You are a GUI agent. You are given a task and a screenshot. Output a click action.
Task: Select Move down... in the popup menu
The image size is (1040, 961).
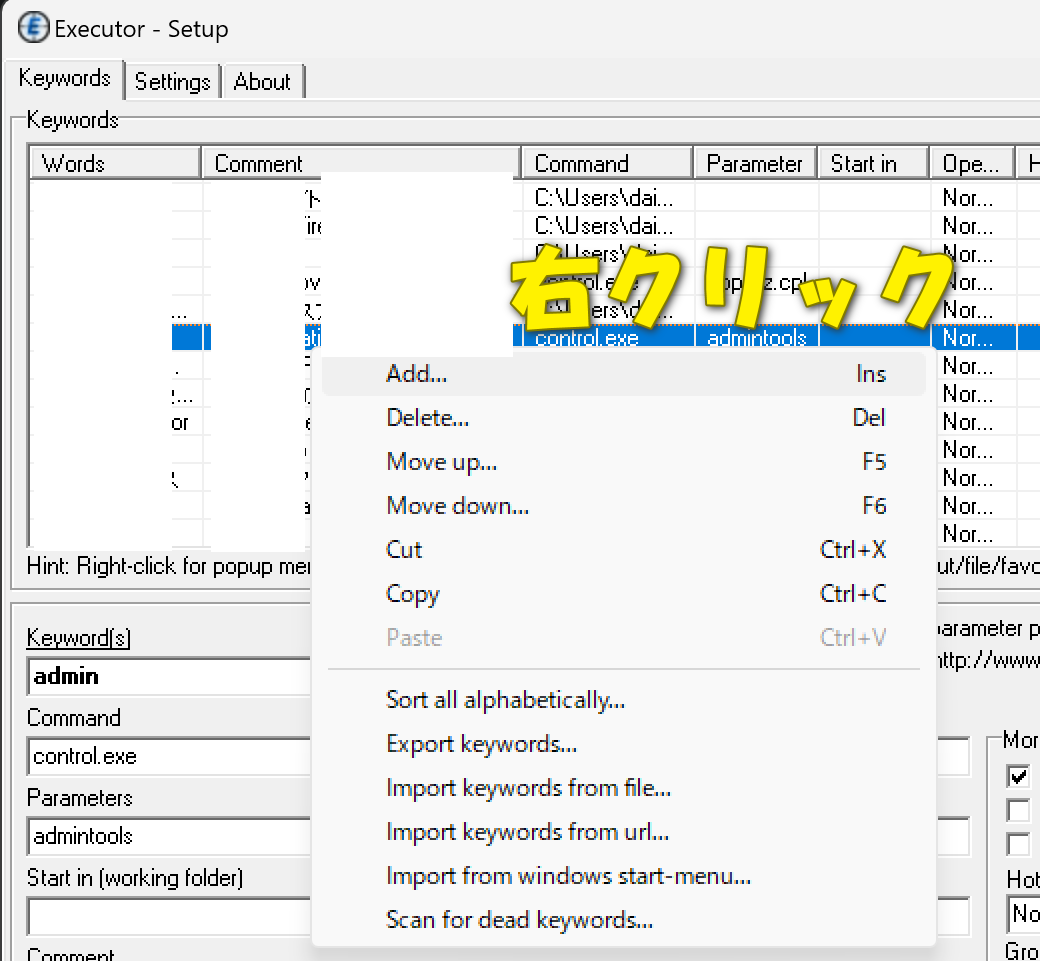click(x=623, y=506)
